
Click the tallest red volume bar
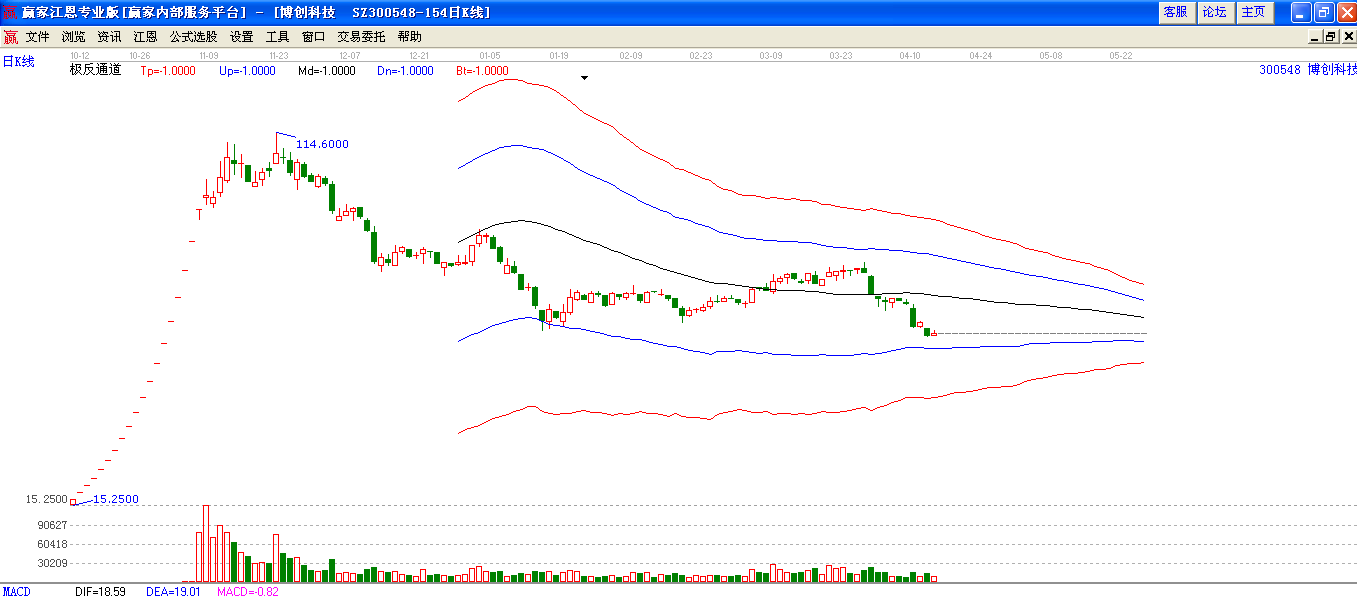(206, 543)
